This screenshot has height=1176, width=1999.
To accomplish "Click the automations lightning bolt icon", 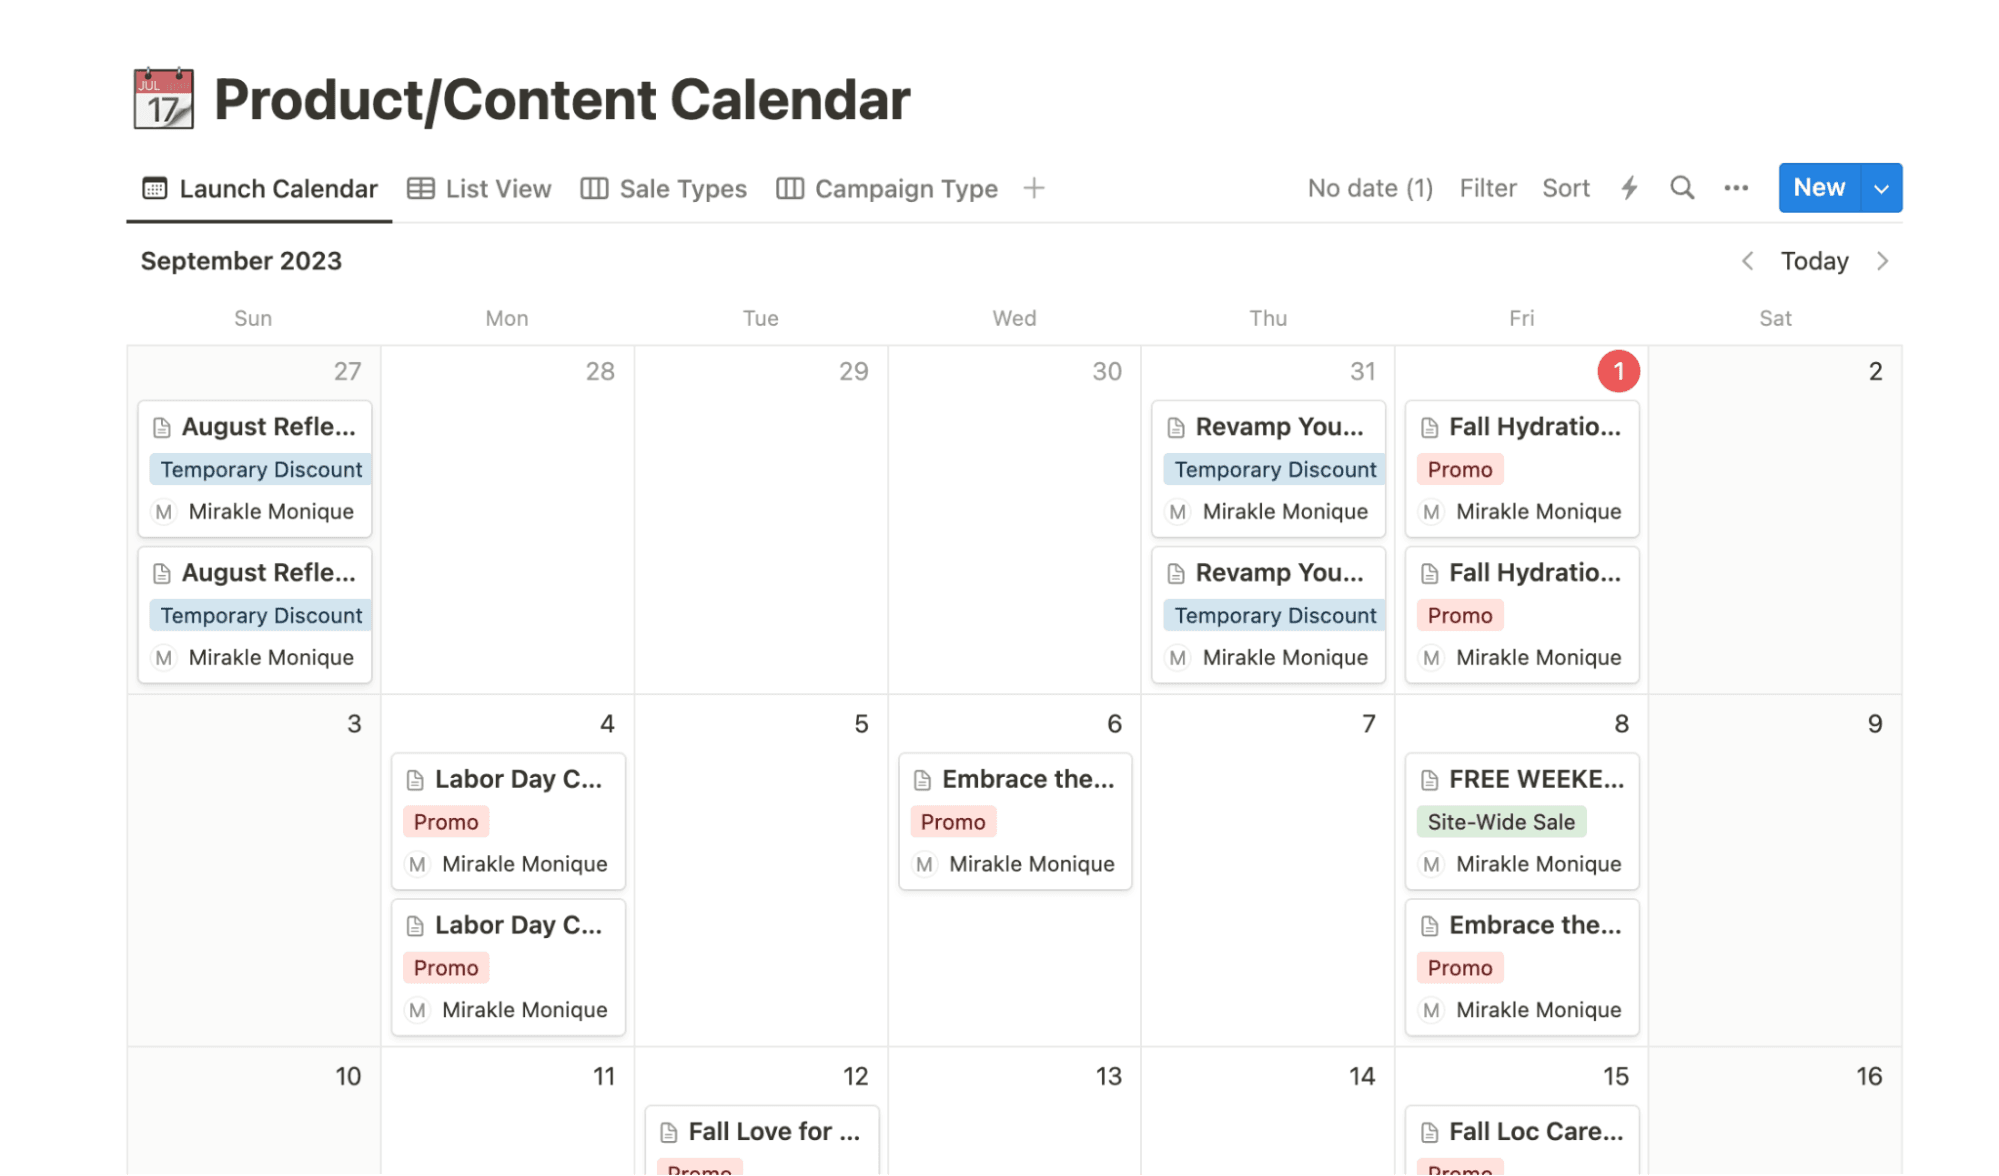I will tap(1629, 187).
